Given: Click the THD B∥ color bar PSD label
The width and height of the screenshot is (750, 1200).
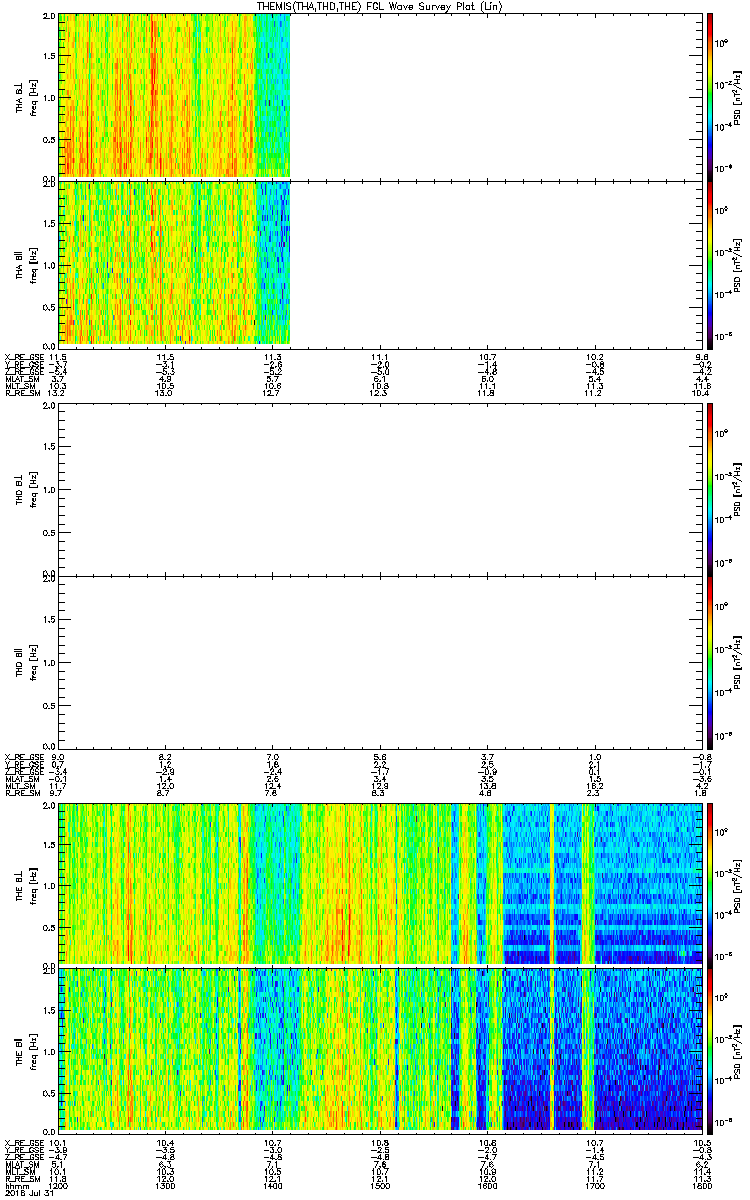Looking at the screenshot, I should [x=739, y=661].
